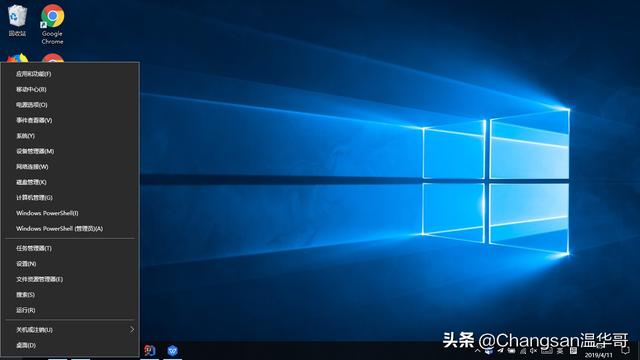
Task: Launch Google Chrome from the desktop shortcut
Action: [52, 24]
